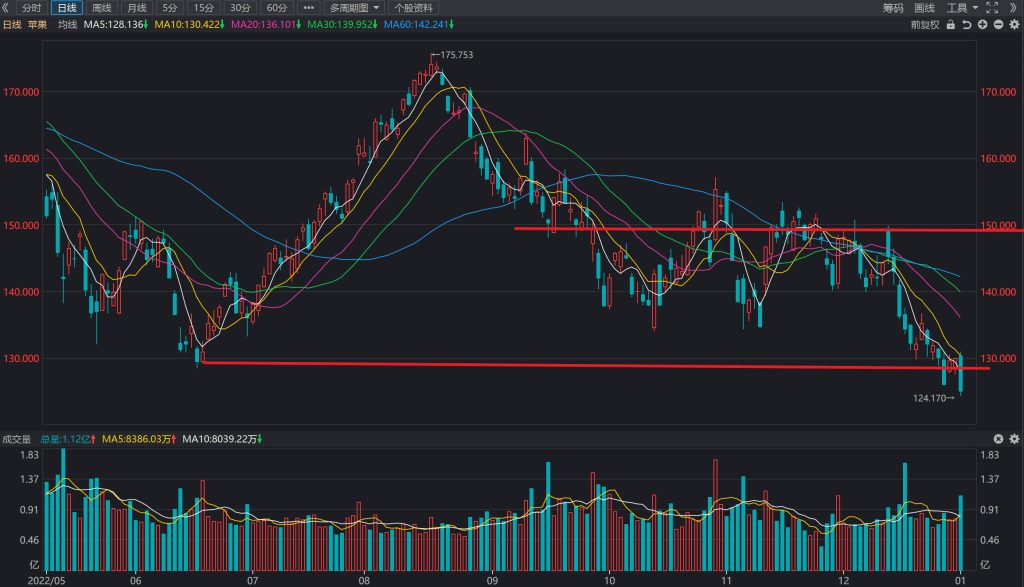
Task: Toggle the 均线 moving average display
Action: point(67,25)
